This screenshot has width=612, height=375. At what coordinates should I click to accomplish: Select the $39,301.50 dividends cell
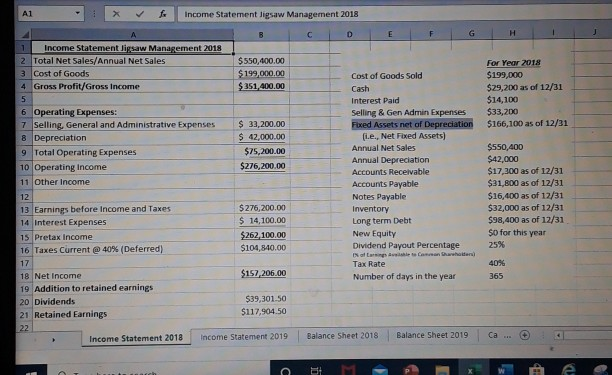(263, 299)
